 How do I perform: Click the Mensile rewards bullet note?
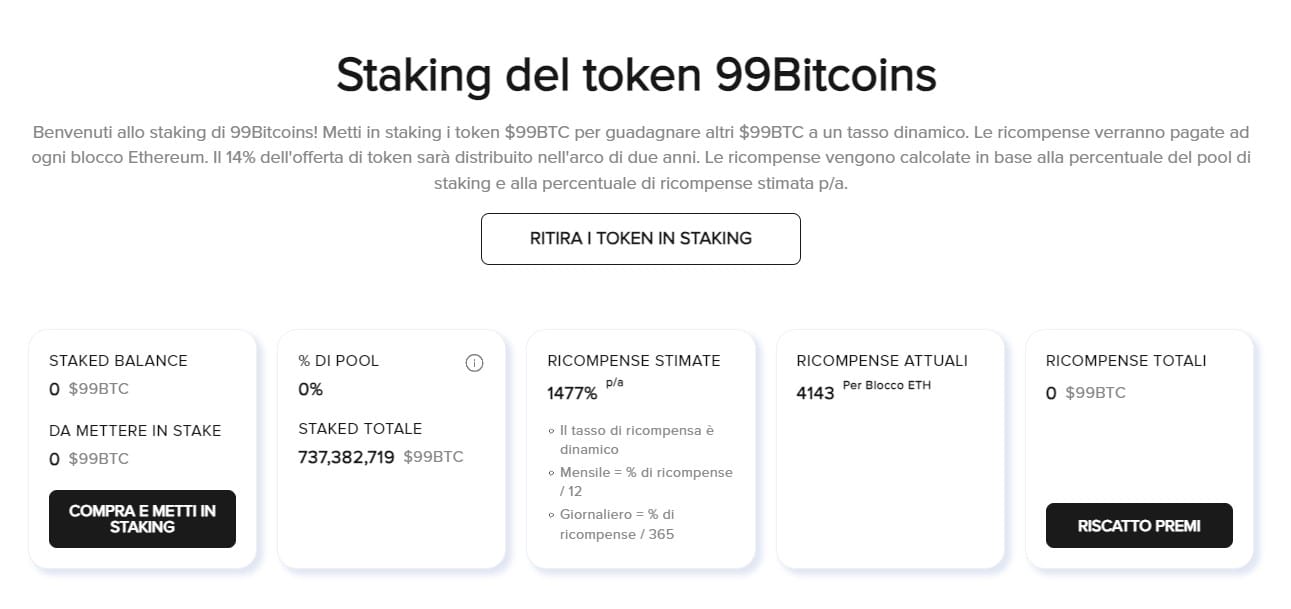click(x=640, y=482)
